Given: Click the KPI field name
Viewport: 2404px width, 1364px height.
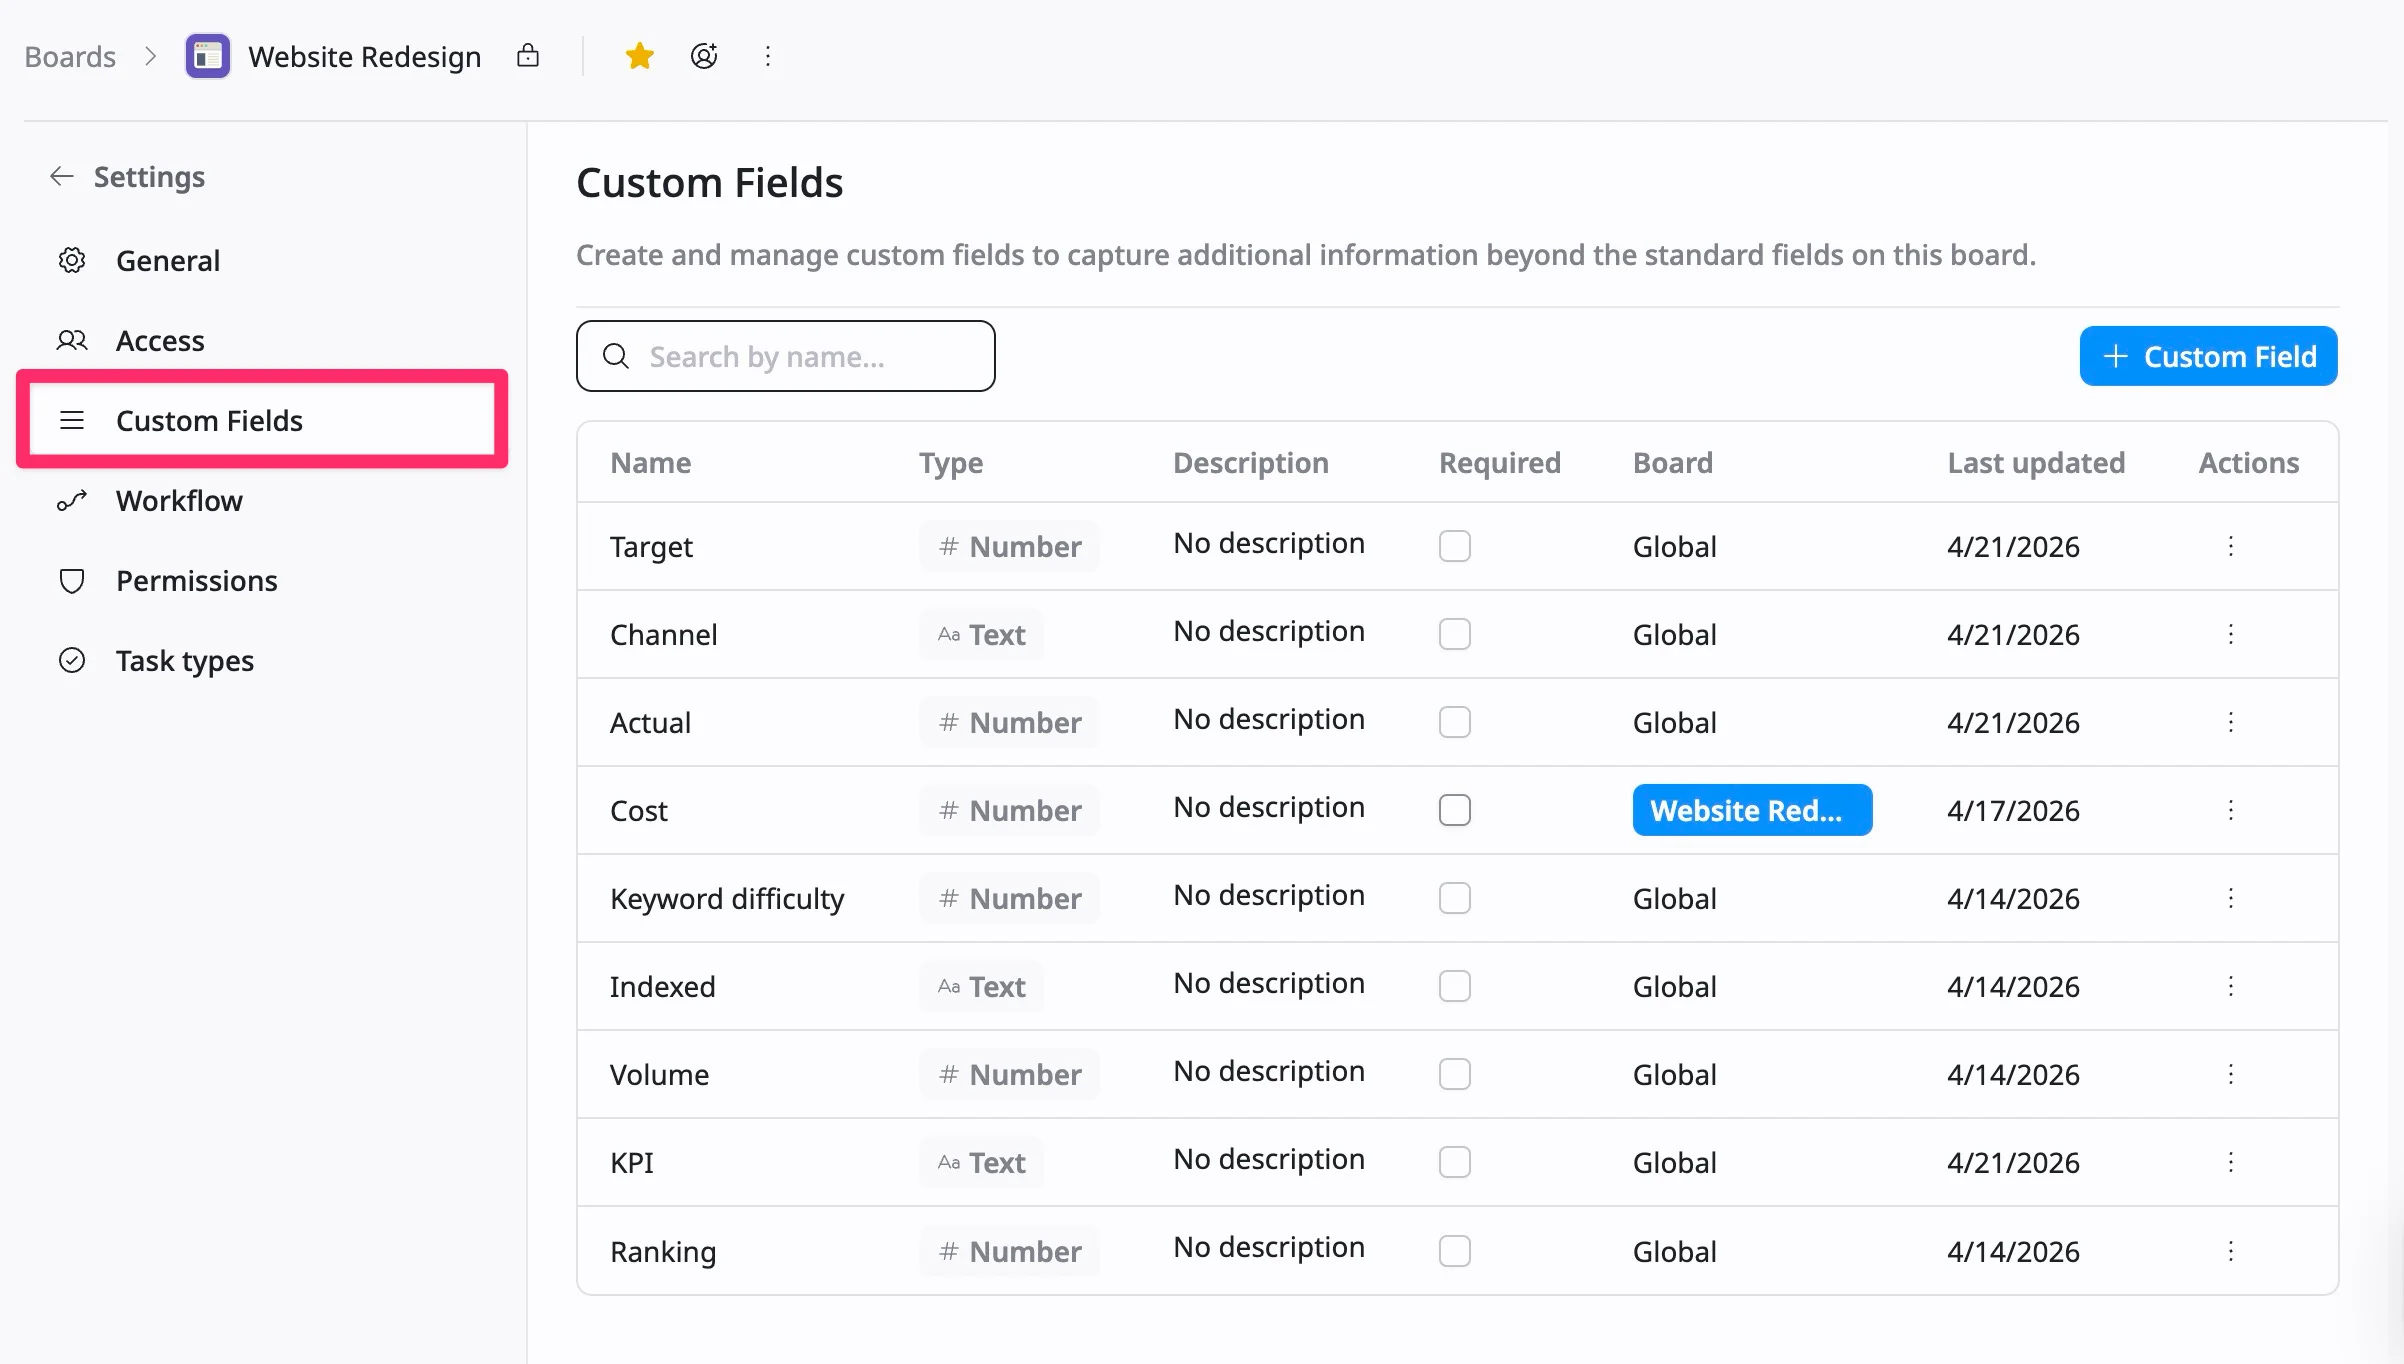Looking at the screenshot, I should coord(631,1162).
